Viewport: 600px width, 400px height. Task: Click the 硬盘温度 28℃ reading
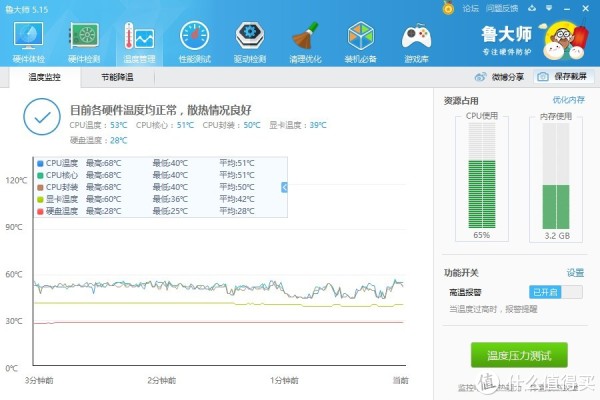tap(98, 140)
